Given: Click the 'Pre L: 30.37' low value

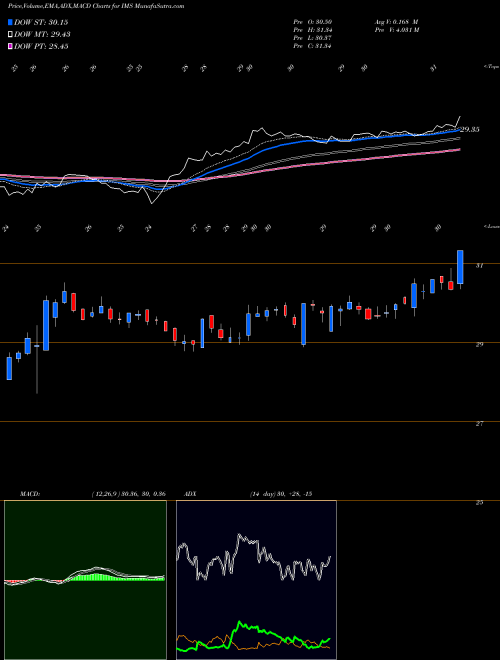Looking at the screenshot, I should point(313,38).
